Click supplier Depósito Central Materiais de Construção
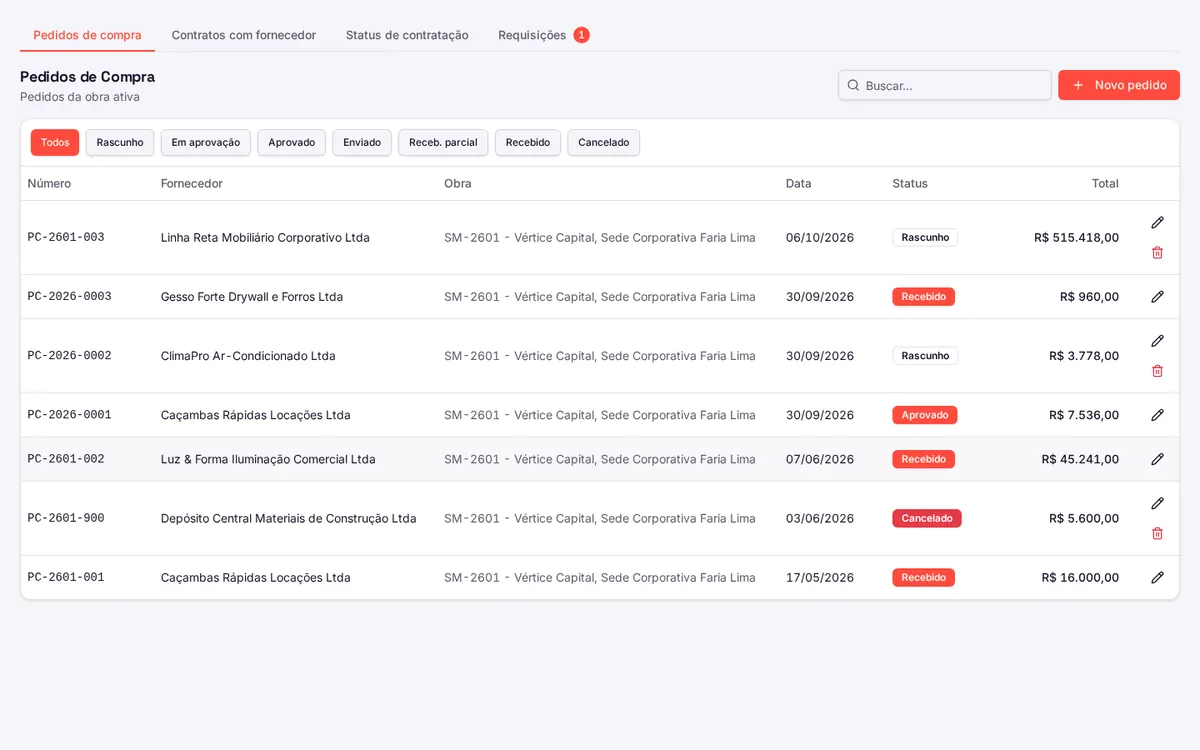Viewport: 1200px width, 750px height. 289,518
